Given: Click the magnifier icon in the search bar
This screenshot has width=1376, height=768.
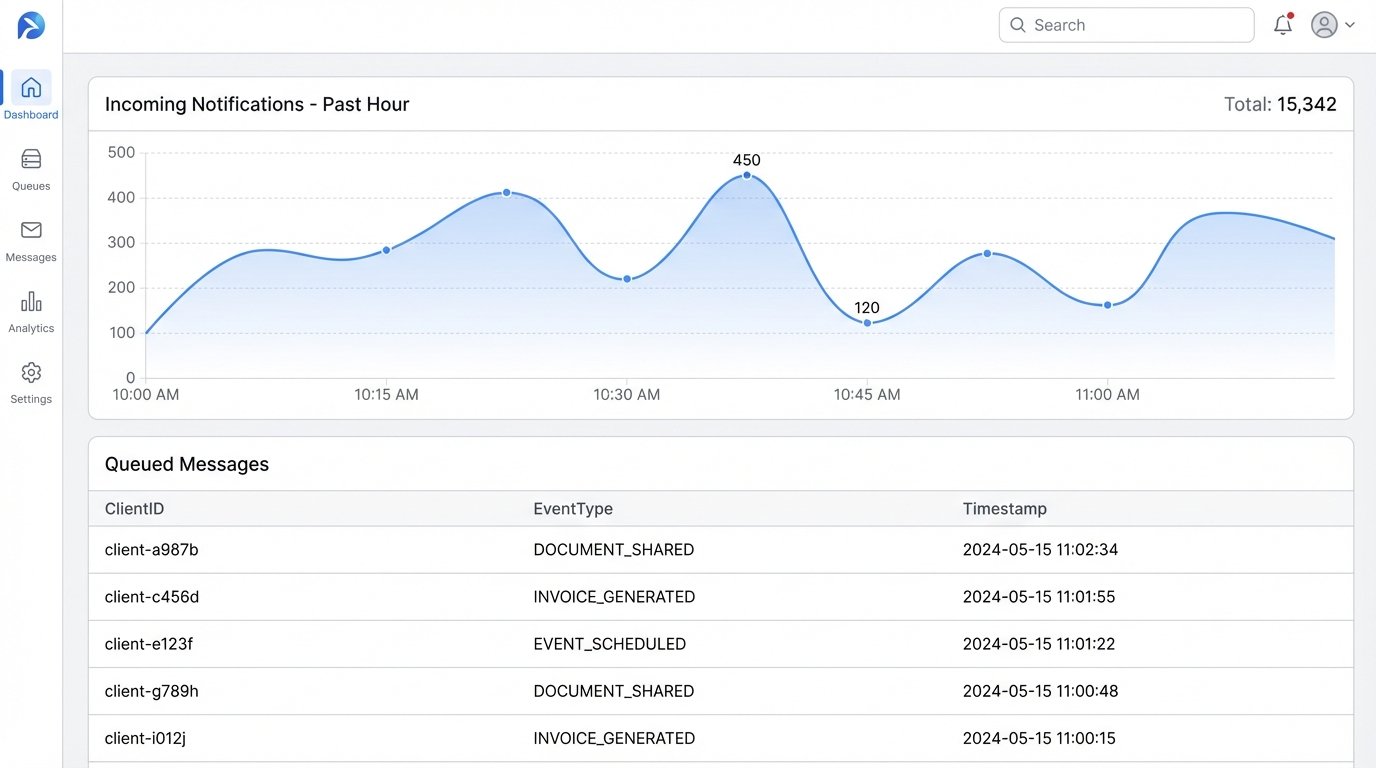Looking at the screenshot, I should (1017, 24).
